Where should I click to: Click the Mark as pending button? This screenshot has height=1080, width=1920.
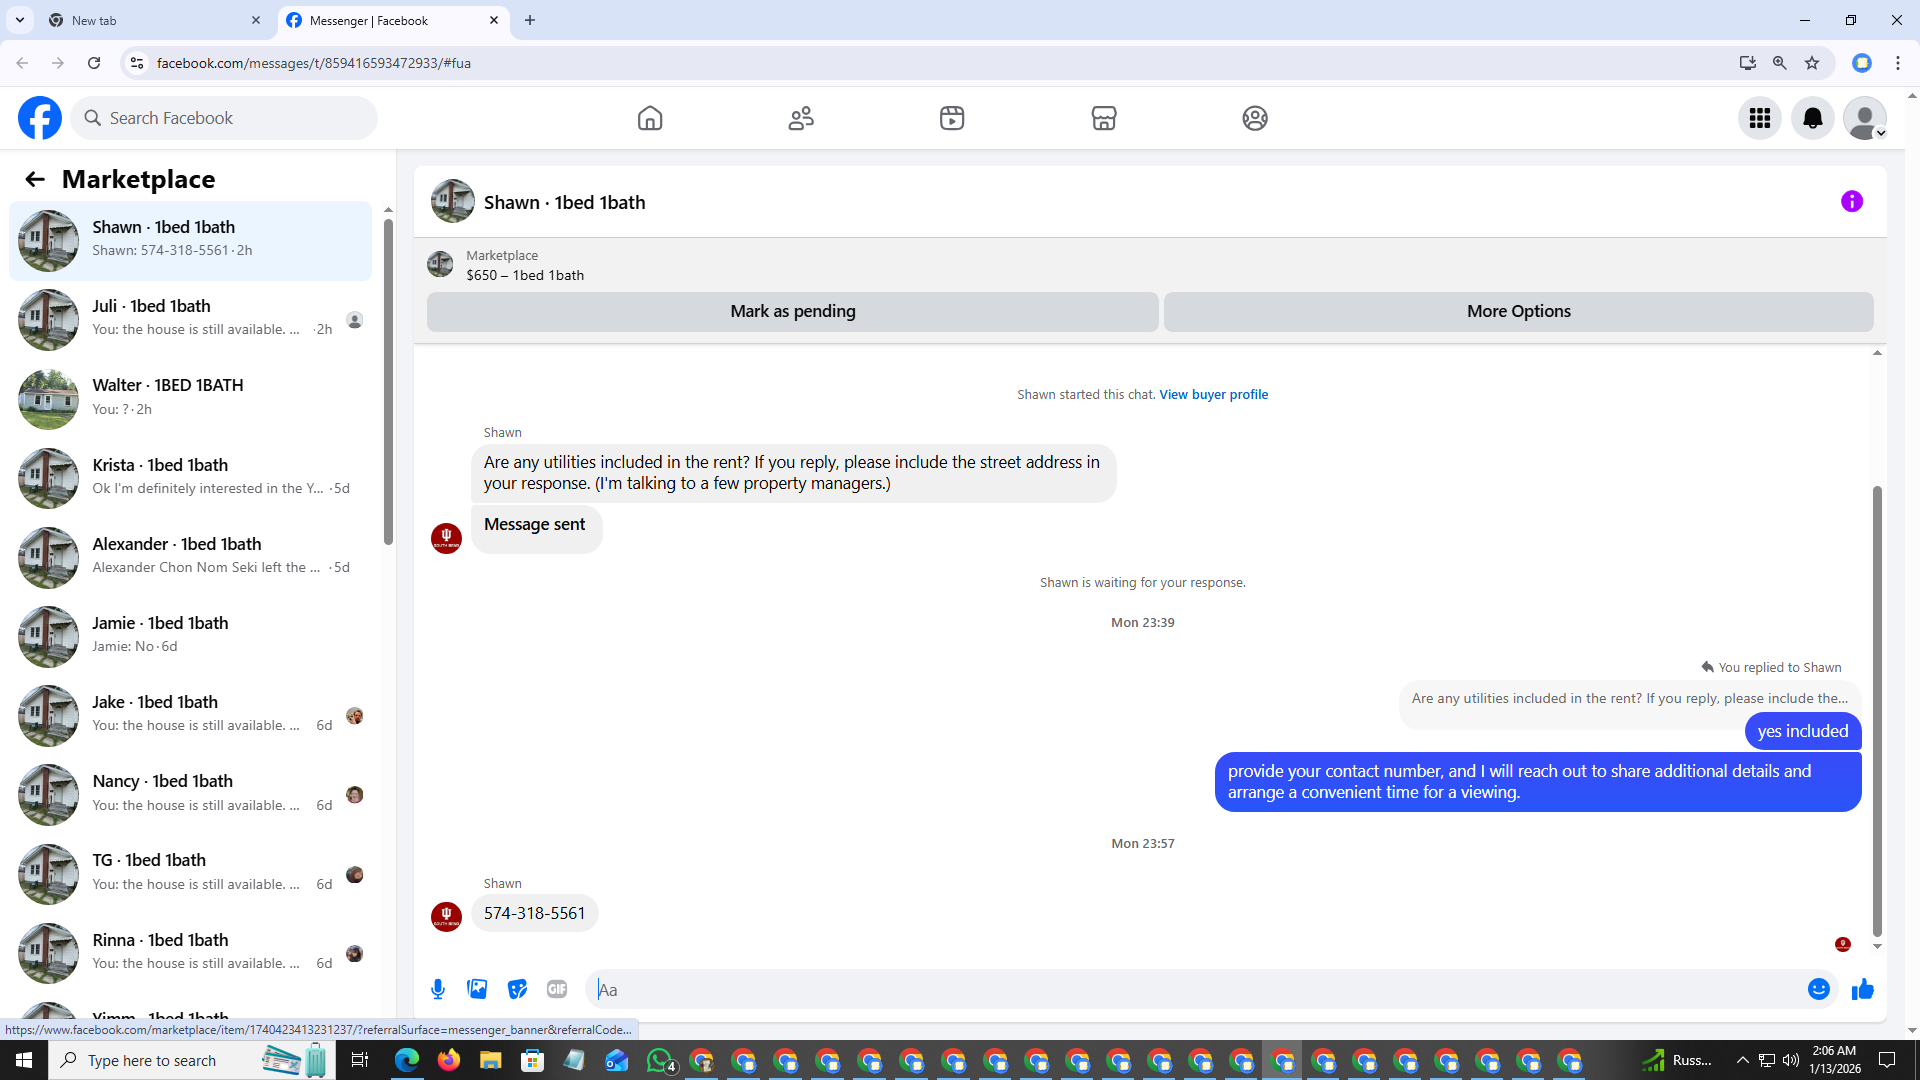pyautogui.click(x=792, y=311)
